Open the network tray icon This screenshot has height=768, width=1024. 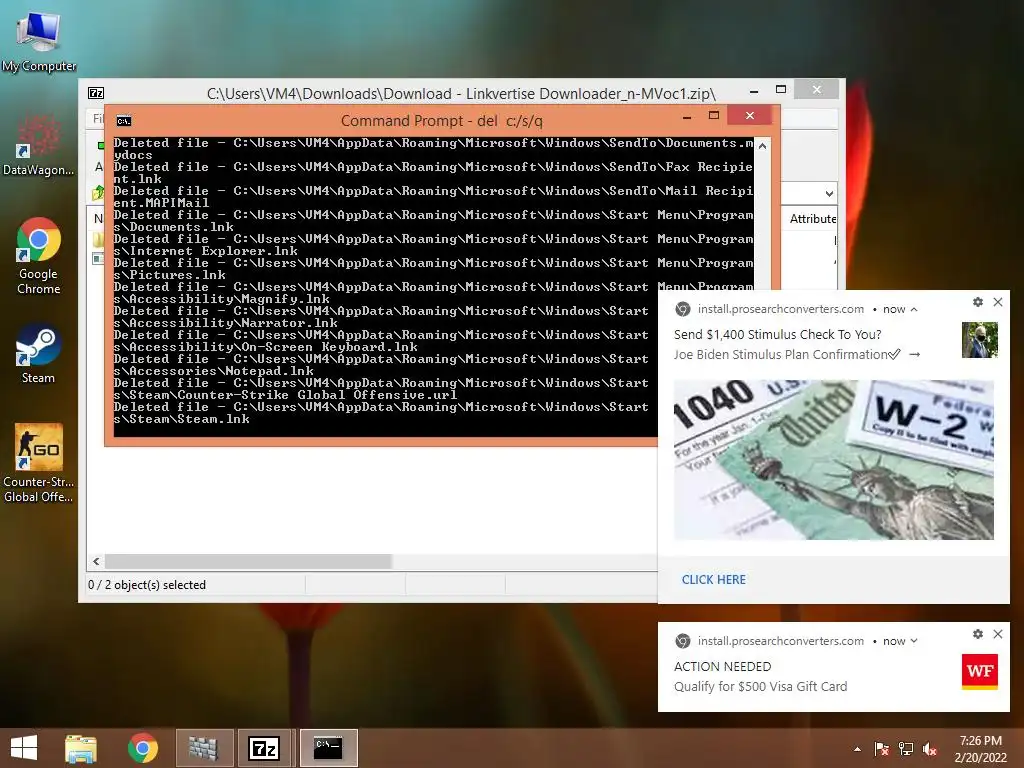pos(906,749)
